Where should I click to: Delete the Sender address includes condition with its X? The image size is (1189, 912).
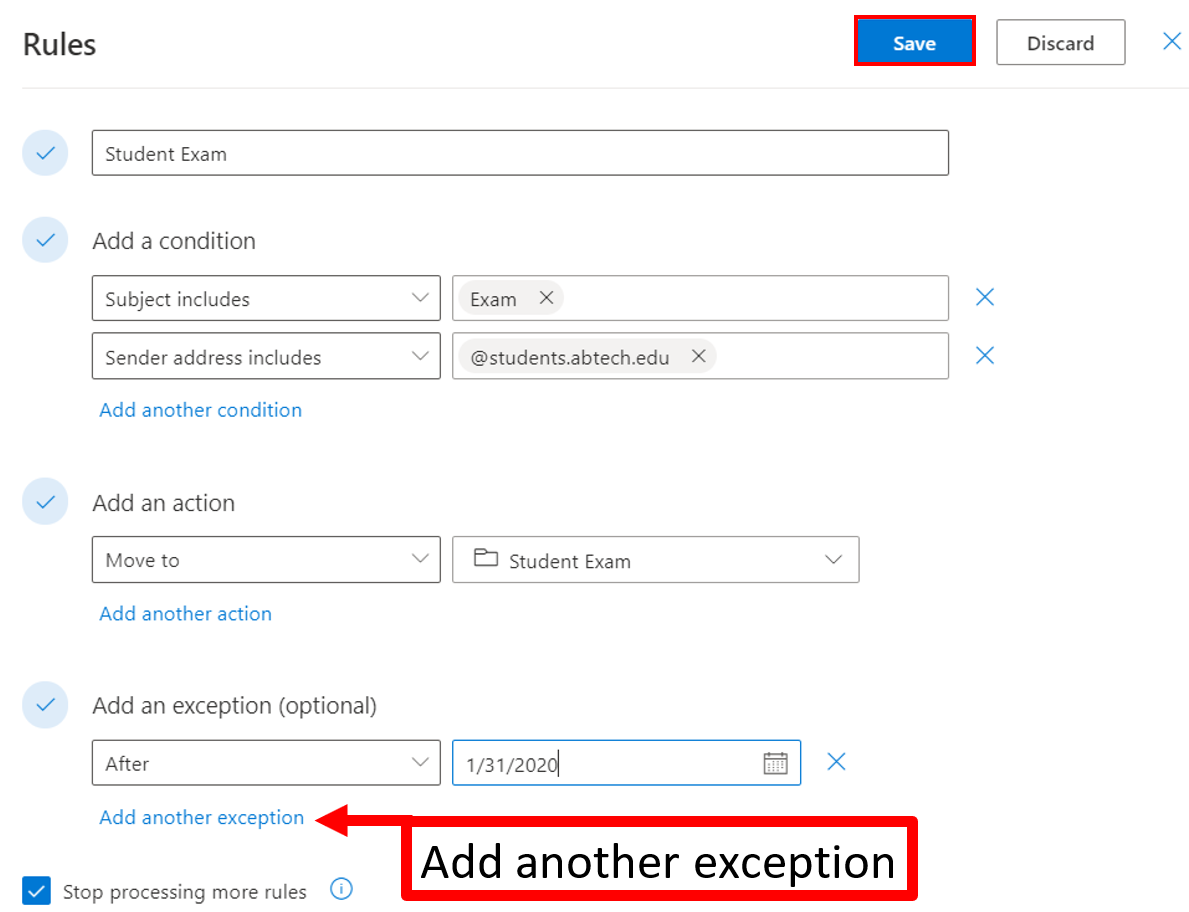pos(985,355)
